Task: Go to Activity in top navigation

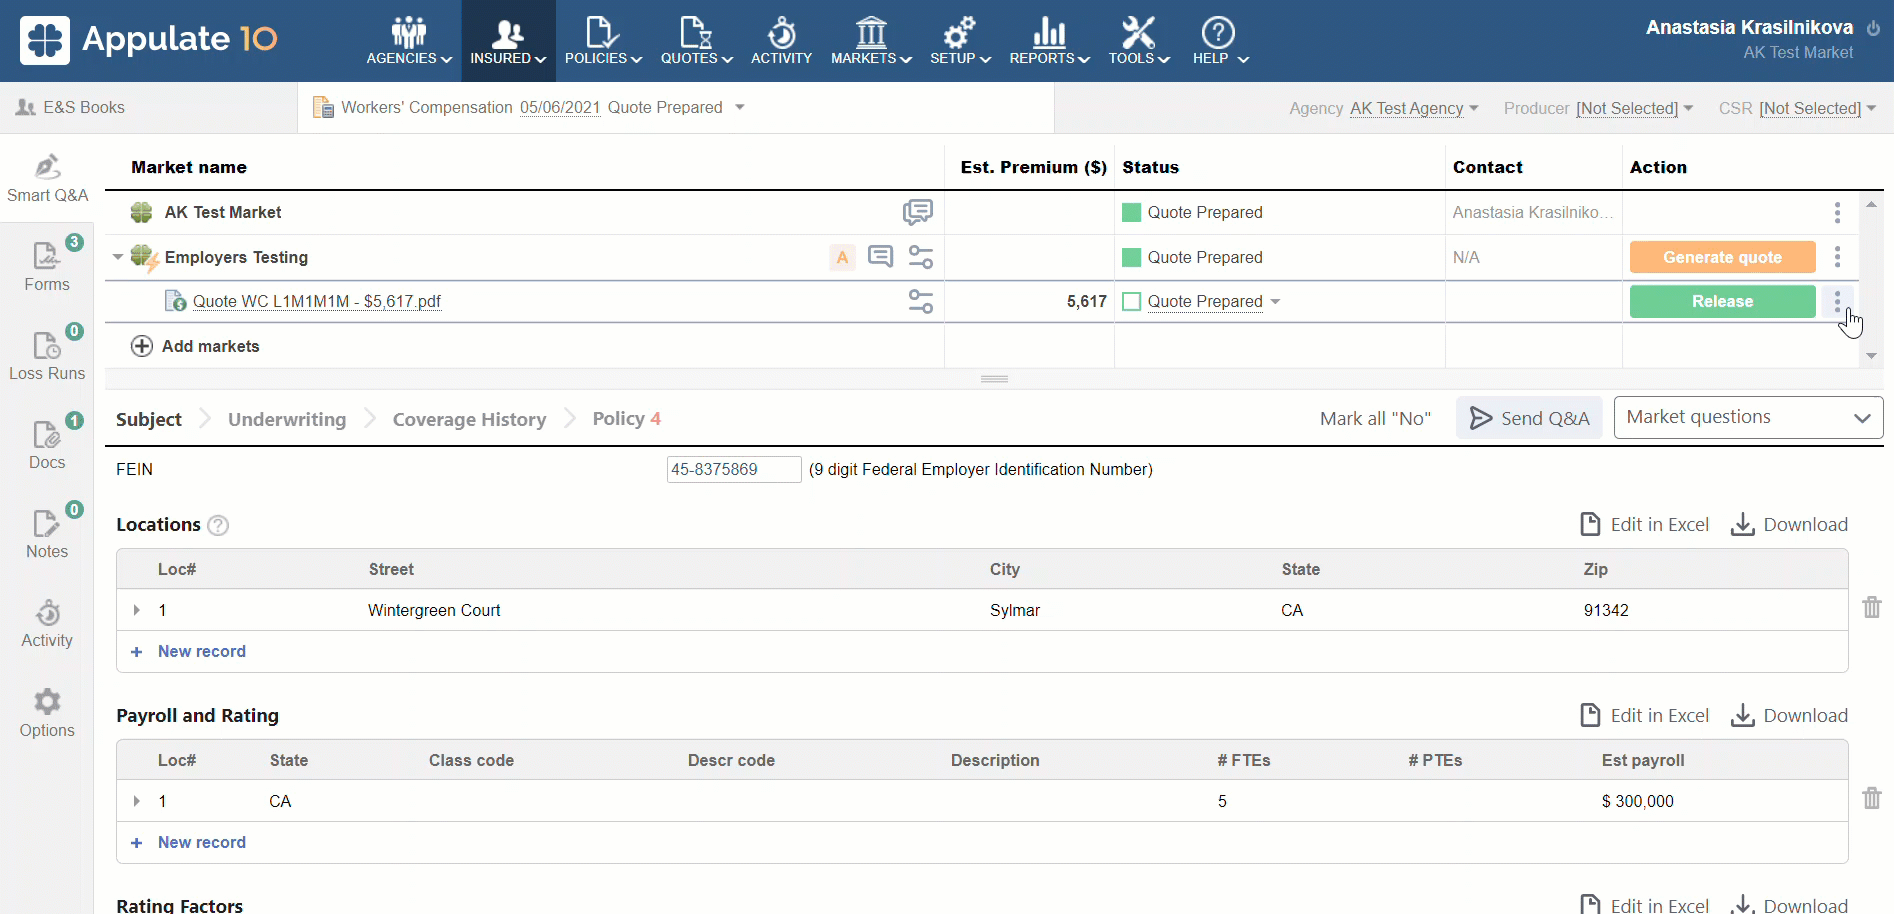Action: tap(781, 41)
